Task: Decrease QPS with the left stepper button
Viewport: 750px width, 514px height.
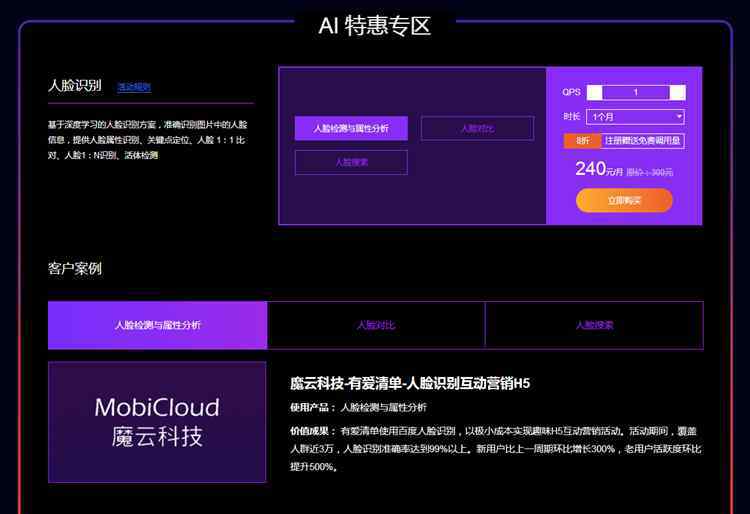Action: (x=595, y=92)
